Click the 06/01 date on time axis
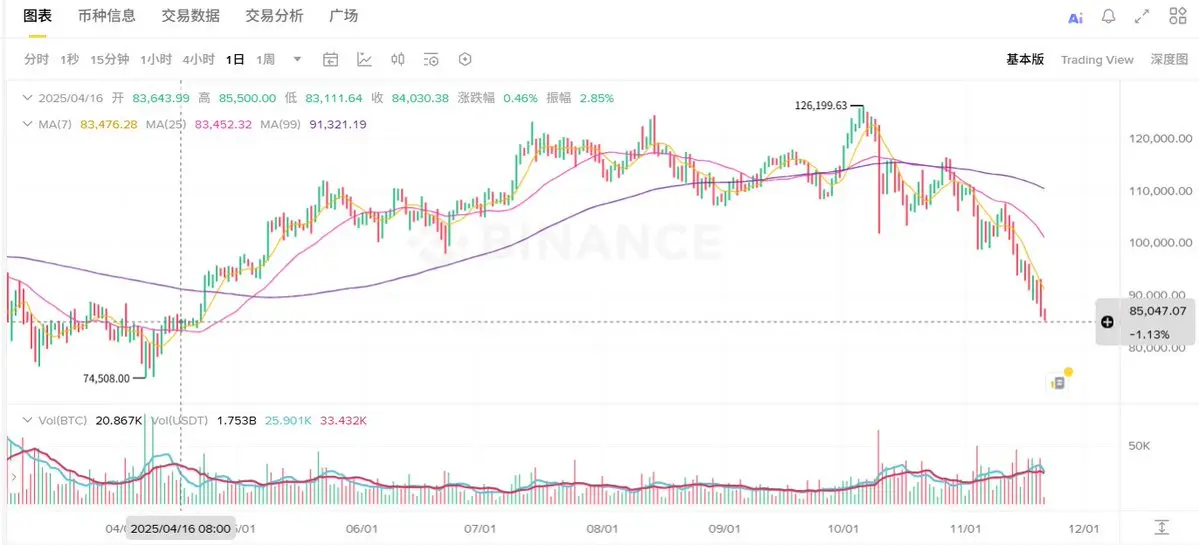Screen dimensions: 1199x545 tap(361, 529)
